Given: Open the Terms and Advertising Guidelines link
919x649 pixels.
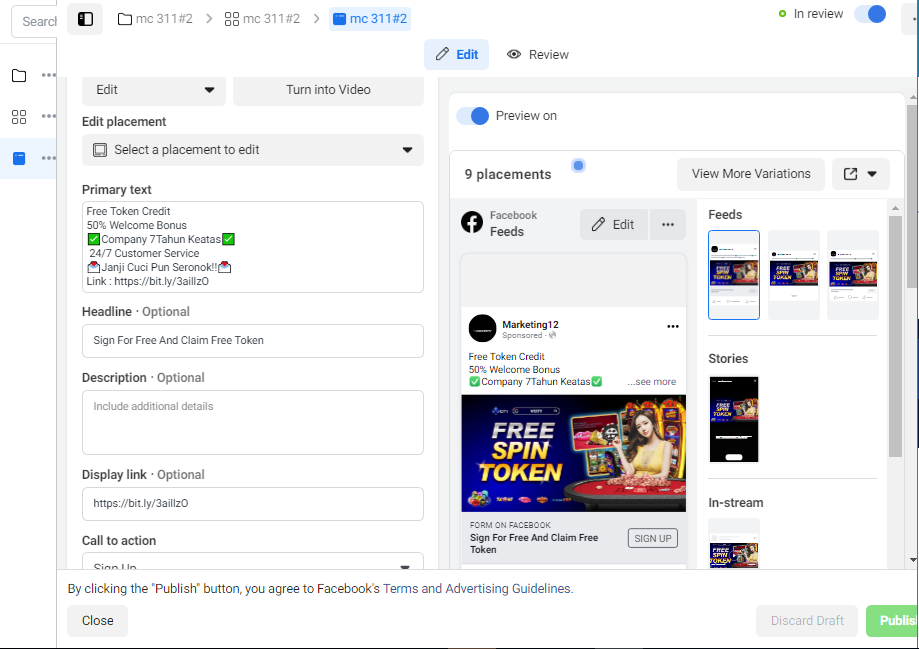Looking at the screenshot, I should point(476,589).
